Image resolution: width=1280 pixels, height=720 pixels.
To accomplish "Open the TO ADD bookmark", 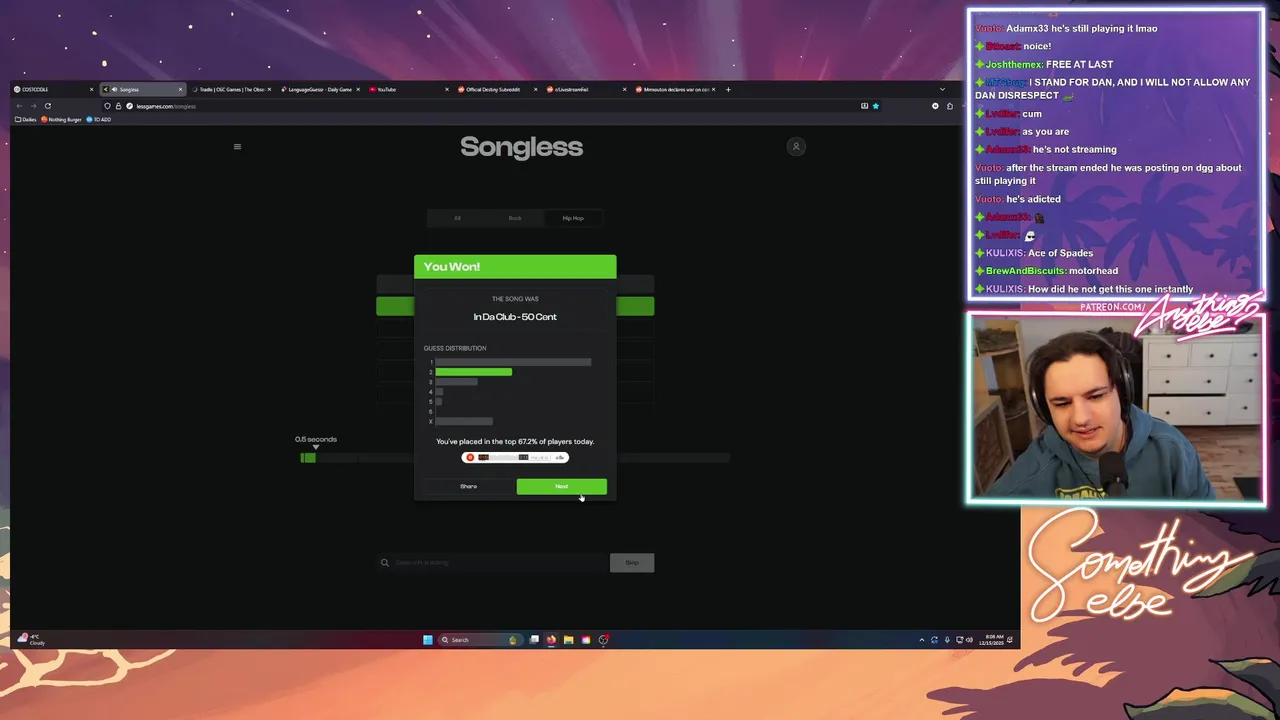I will pos(99,119).
